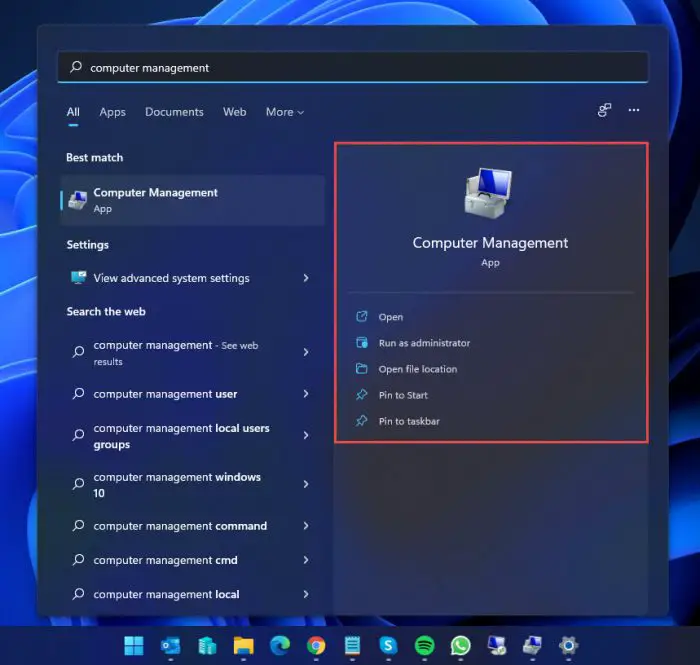700x665 pixels.
Task: Click the Run as administrator shield icon
Action: coord(362,343)
